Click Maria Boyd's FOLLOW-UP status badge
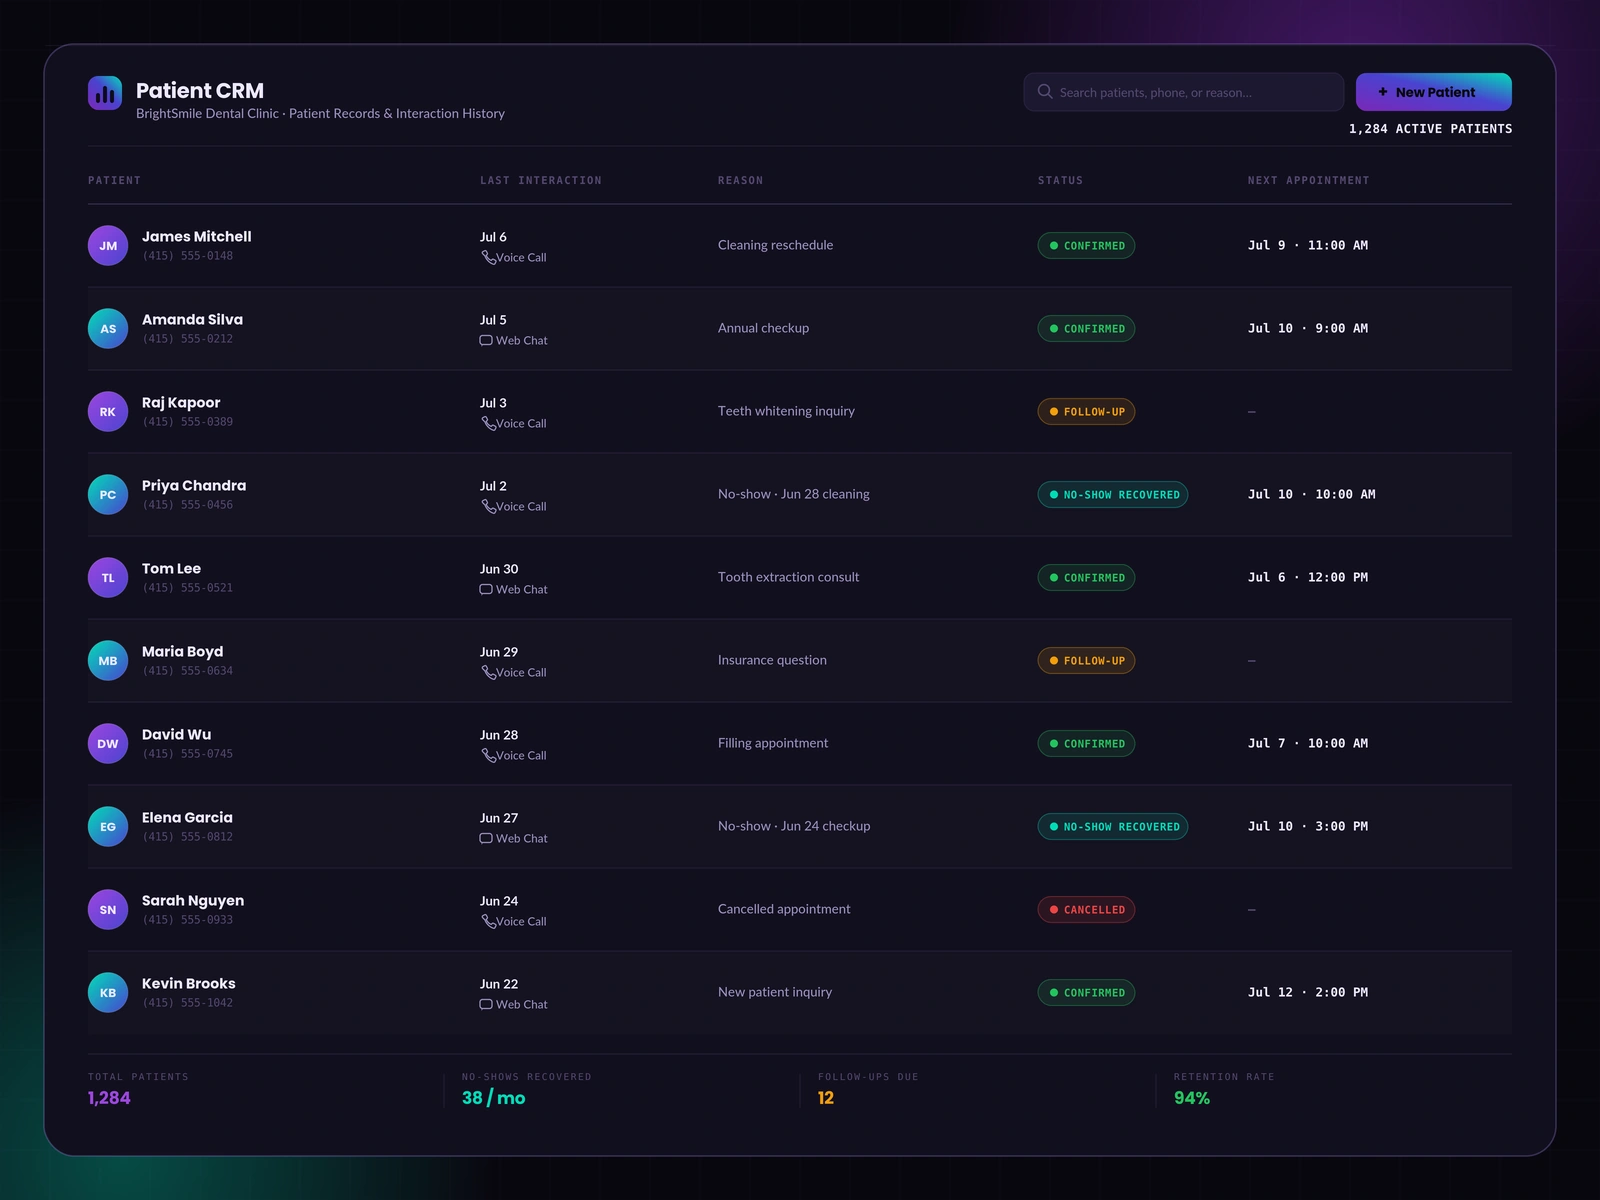The height and width of the screenshot is (1200, 1600). point(1086,661)
